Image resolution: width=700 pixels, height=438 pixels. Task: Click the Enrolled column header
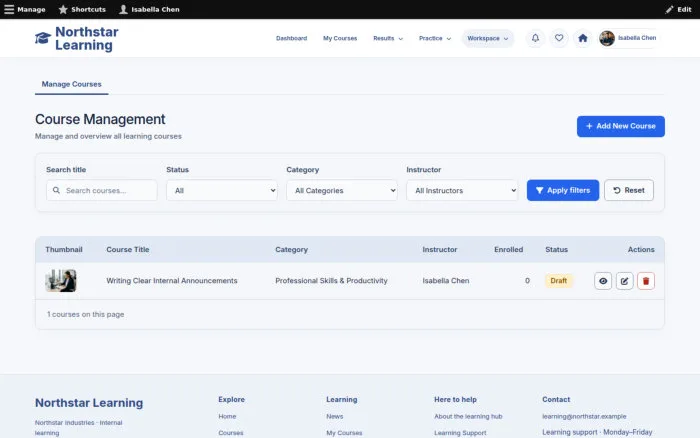pyautogui.click(x=508, y=250)
